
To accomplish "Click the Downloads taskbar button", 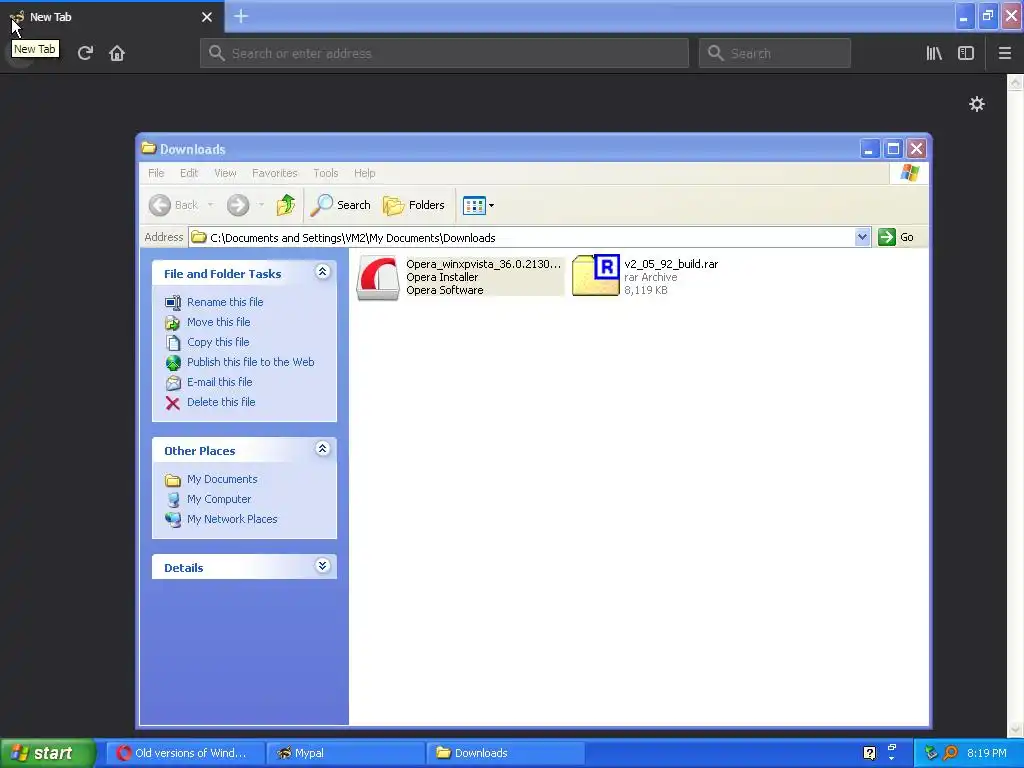I will tap(505, 753).
